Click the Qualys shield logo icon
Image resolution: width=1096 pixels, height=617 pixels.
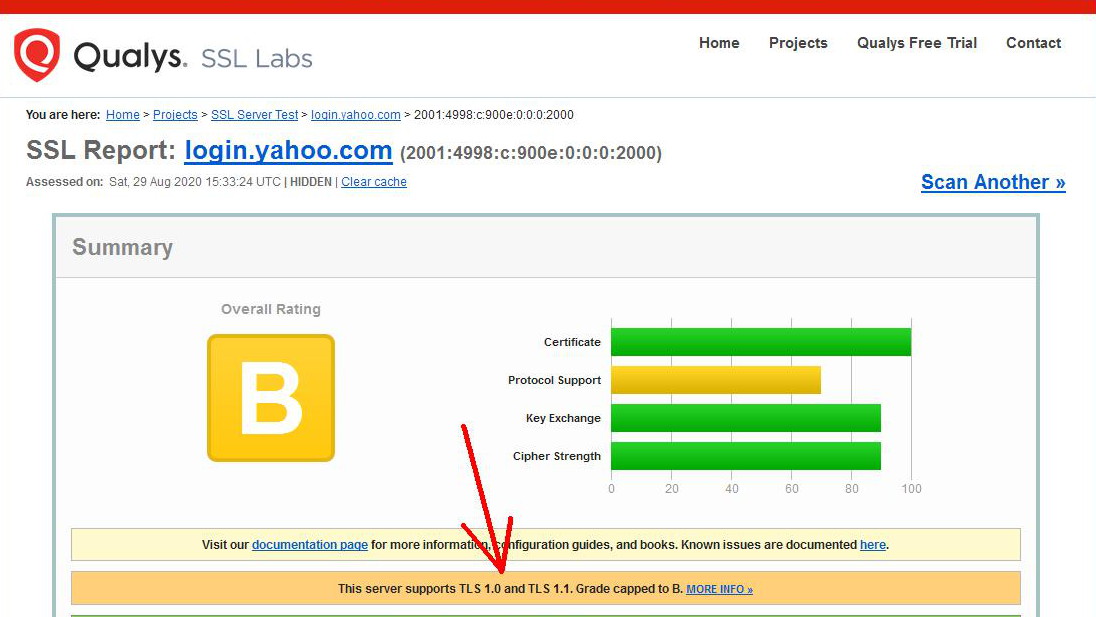click(x=37, y=55)
